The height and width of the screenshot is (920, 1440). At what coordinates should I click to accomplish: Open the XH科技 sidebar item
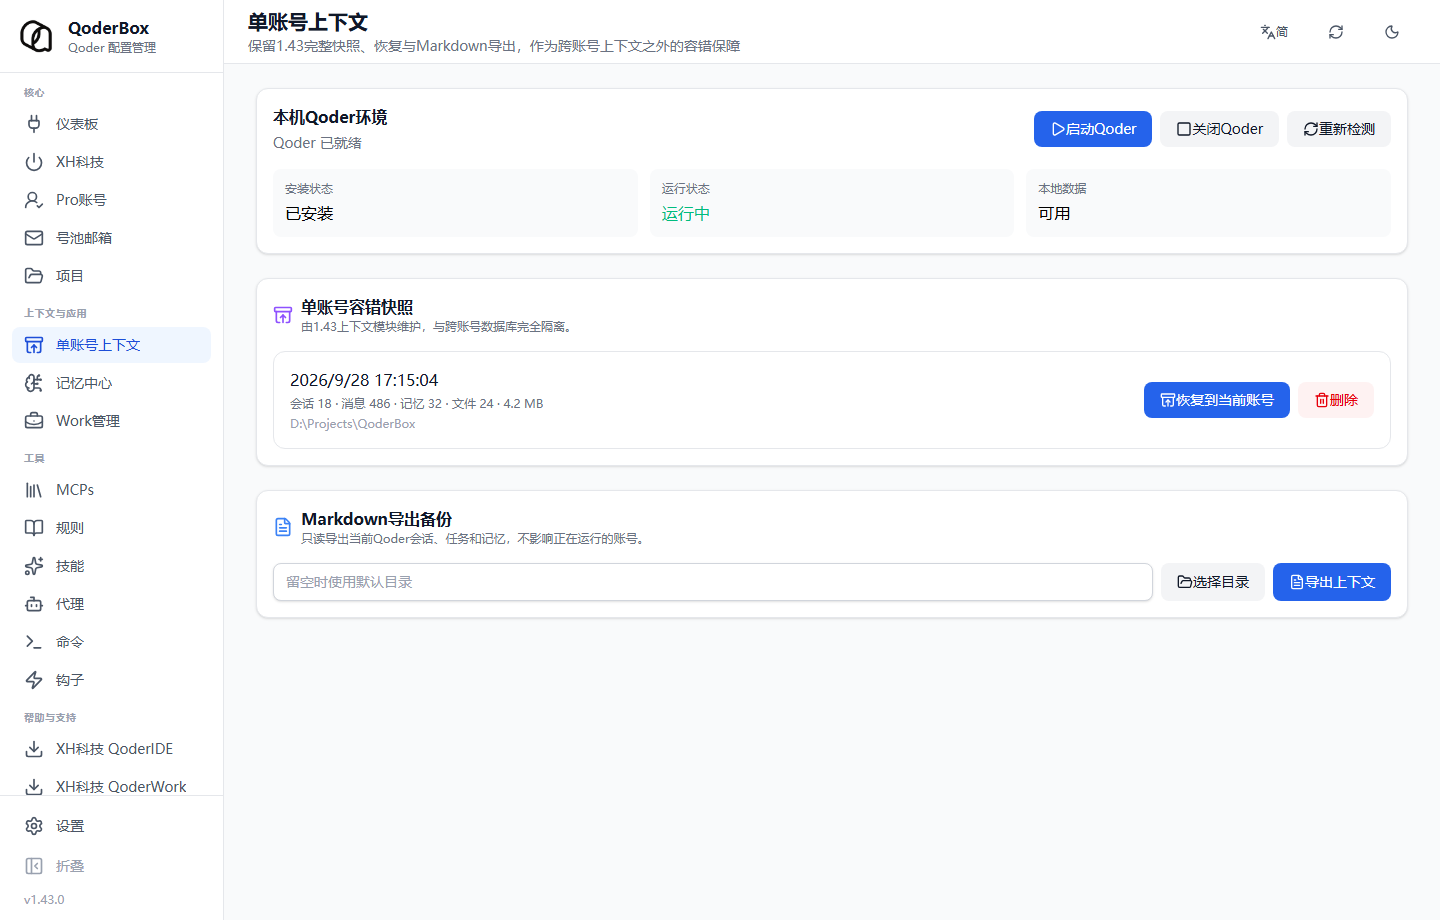pos(111,162)
